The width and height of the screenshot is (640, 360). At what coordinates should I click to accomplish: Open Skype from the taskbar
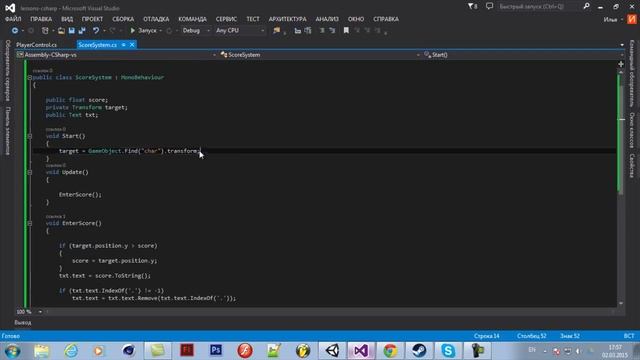(x=448, y=351)
